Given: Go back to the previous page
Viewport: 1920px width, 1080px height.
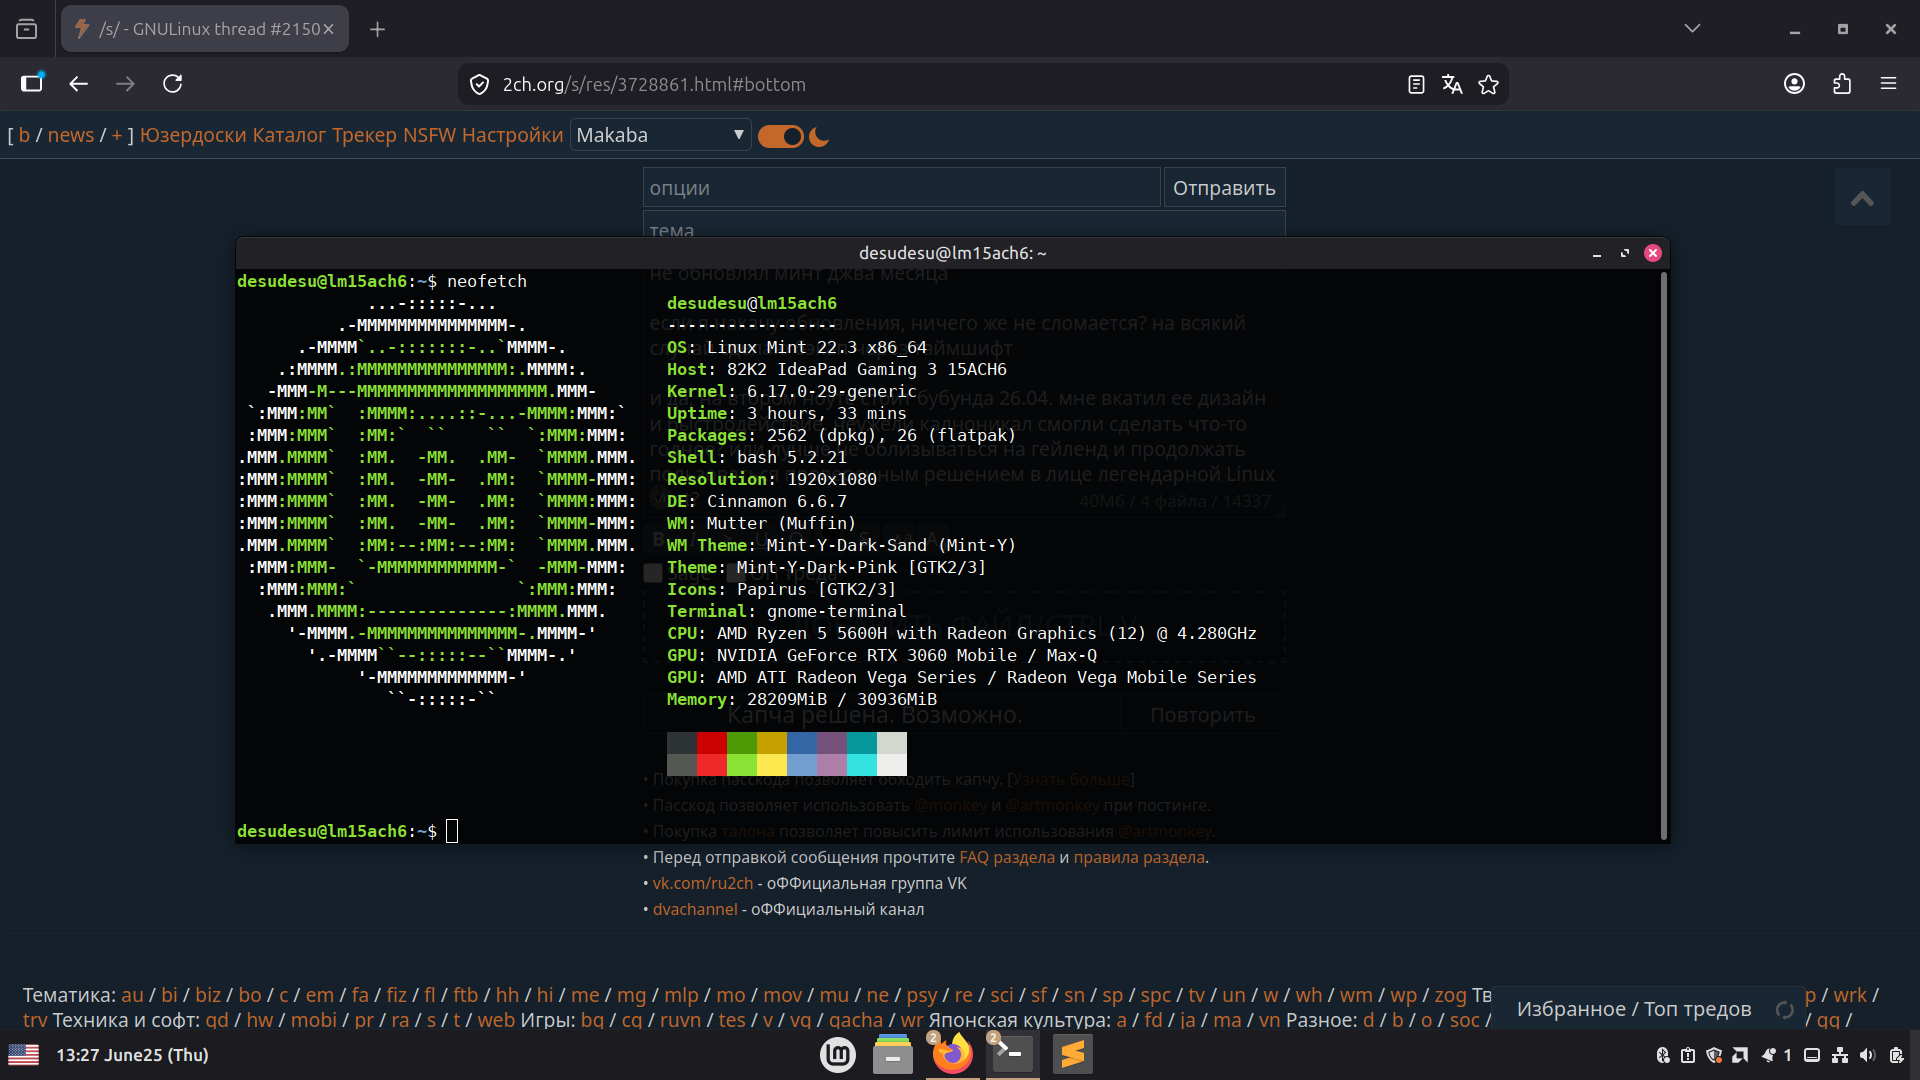Looking at the screenshot, I should click(x=79, y=84).
